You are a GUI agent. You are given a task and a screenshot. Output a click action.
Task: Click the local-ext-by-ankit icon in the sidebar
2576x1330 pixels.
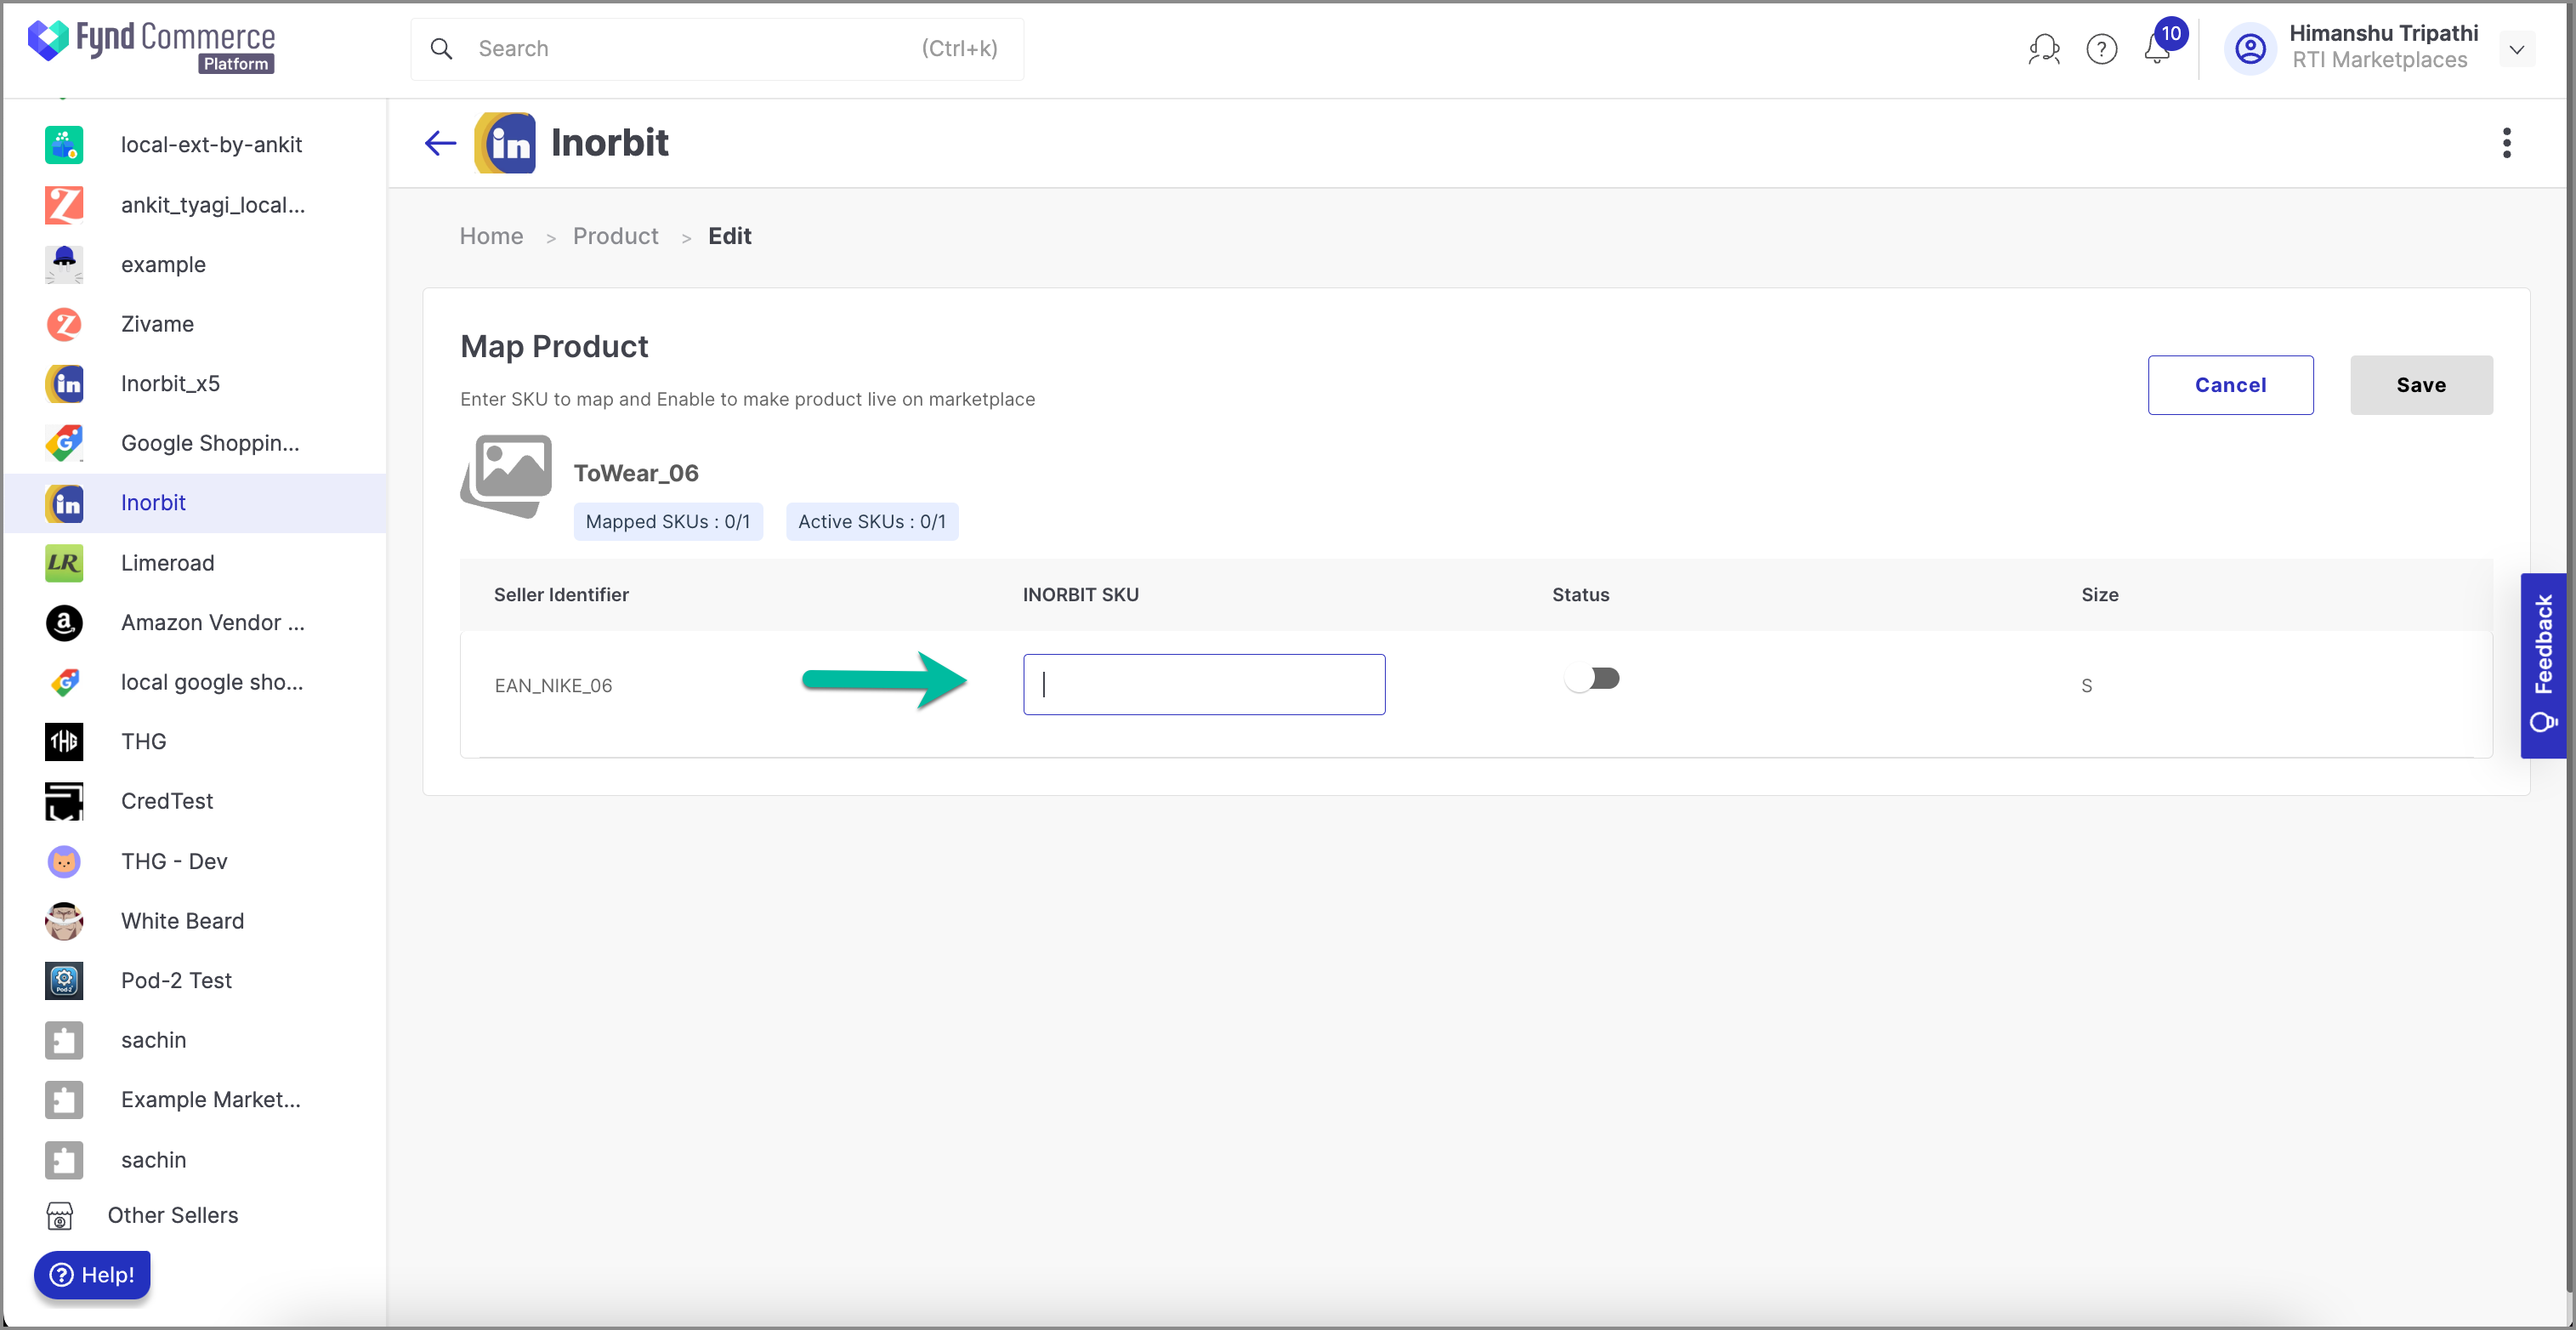pos(64,145)
